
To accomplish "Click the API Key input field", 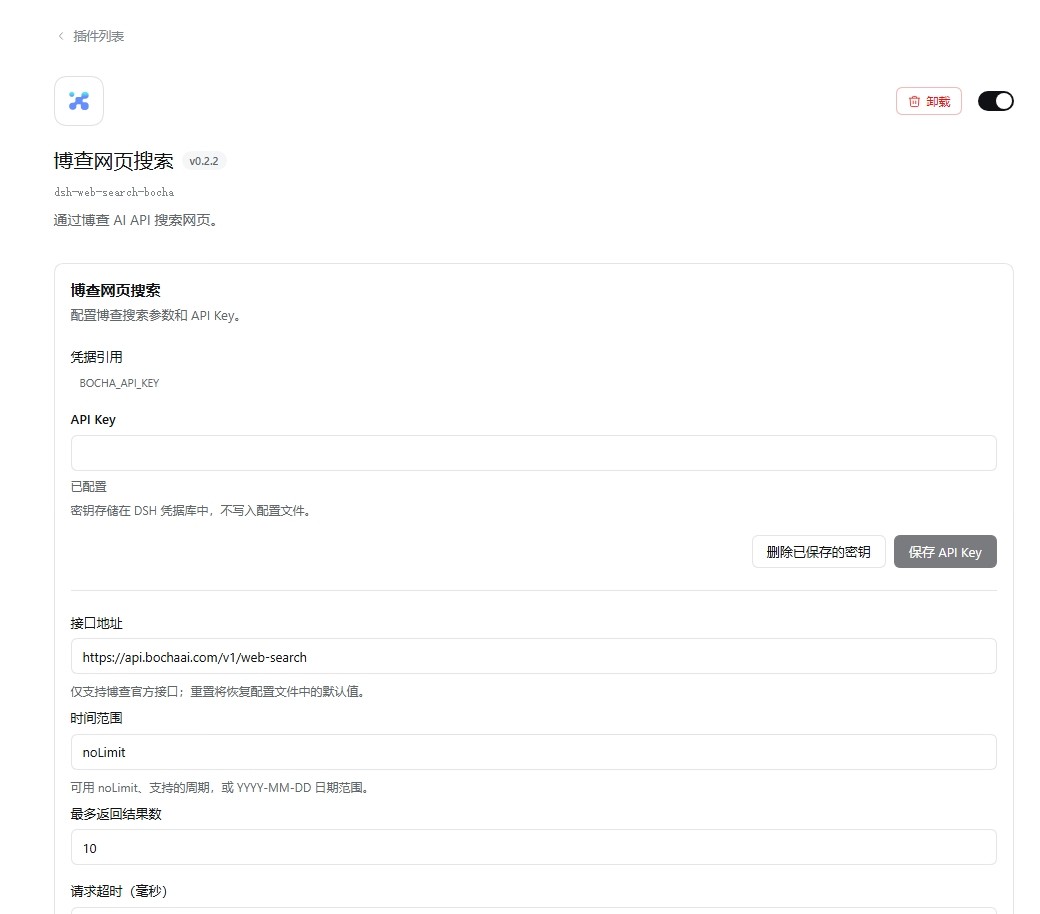I will tap(533, 453).
